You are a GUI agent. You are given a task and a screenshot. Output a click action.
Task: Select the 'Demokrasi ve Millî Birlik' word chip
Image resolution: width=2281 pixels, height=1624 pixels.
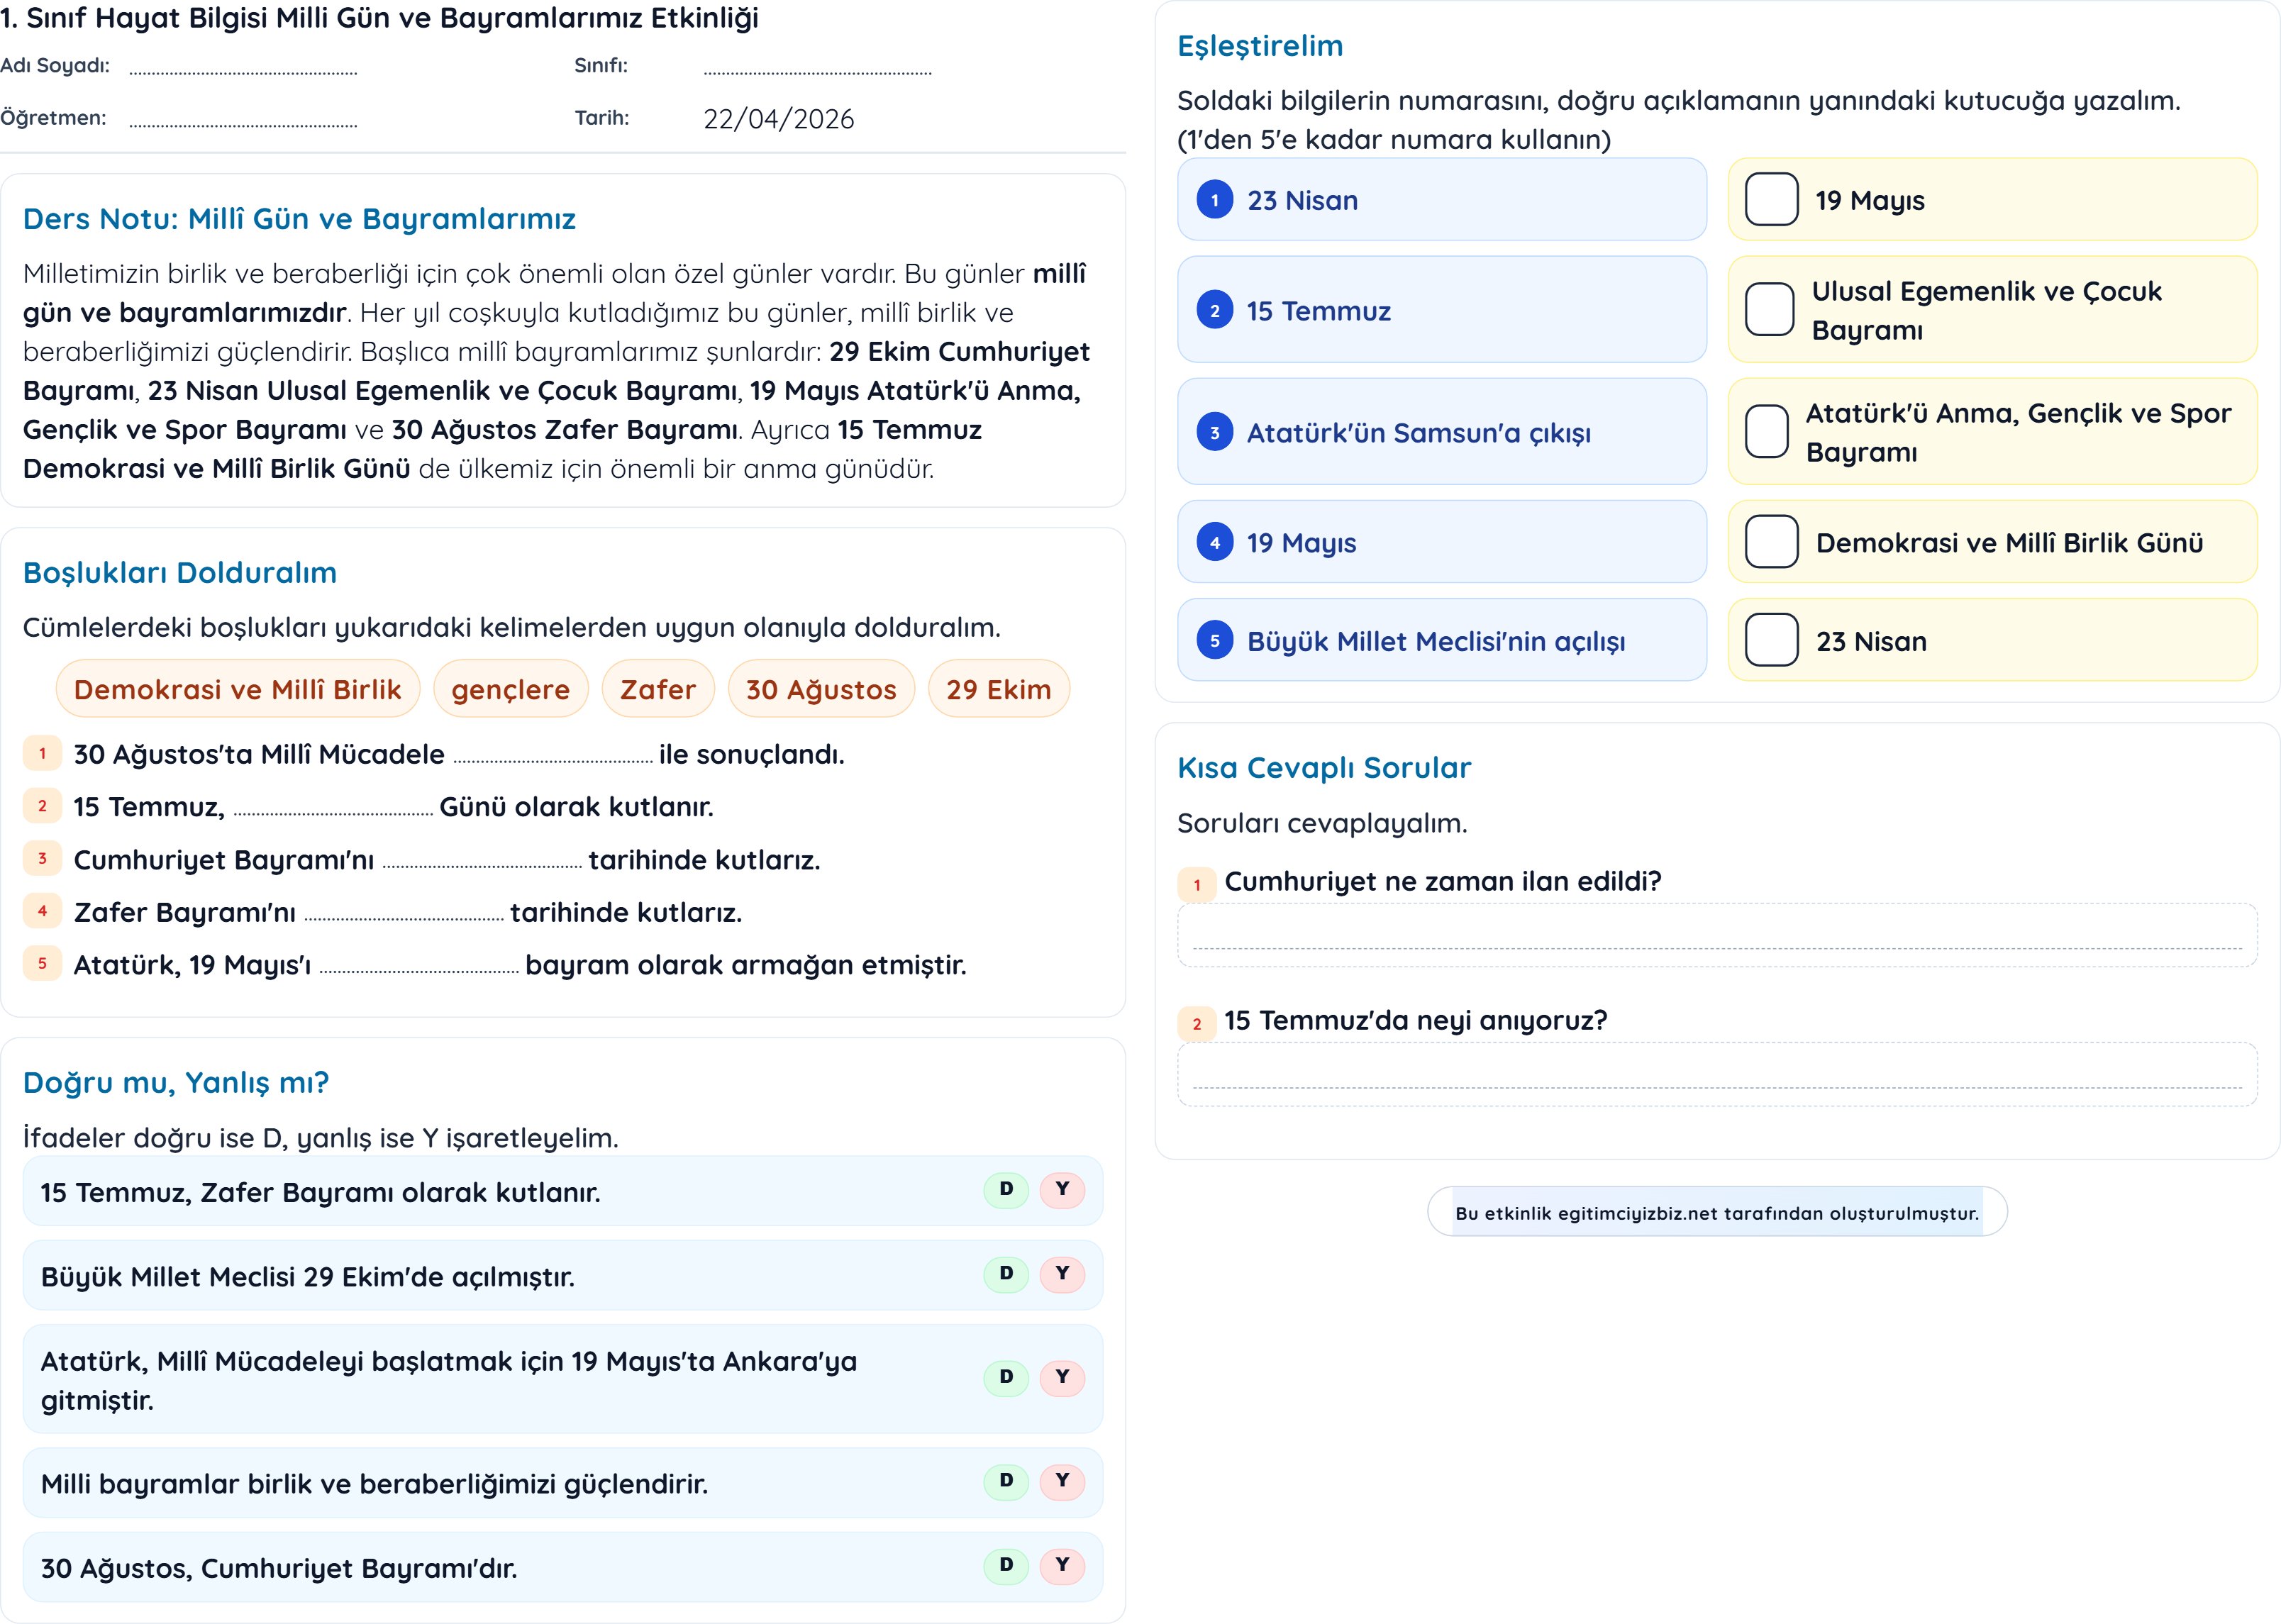coord(238,688)
